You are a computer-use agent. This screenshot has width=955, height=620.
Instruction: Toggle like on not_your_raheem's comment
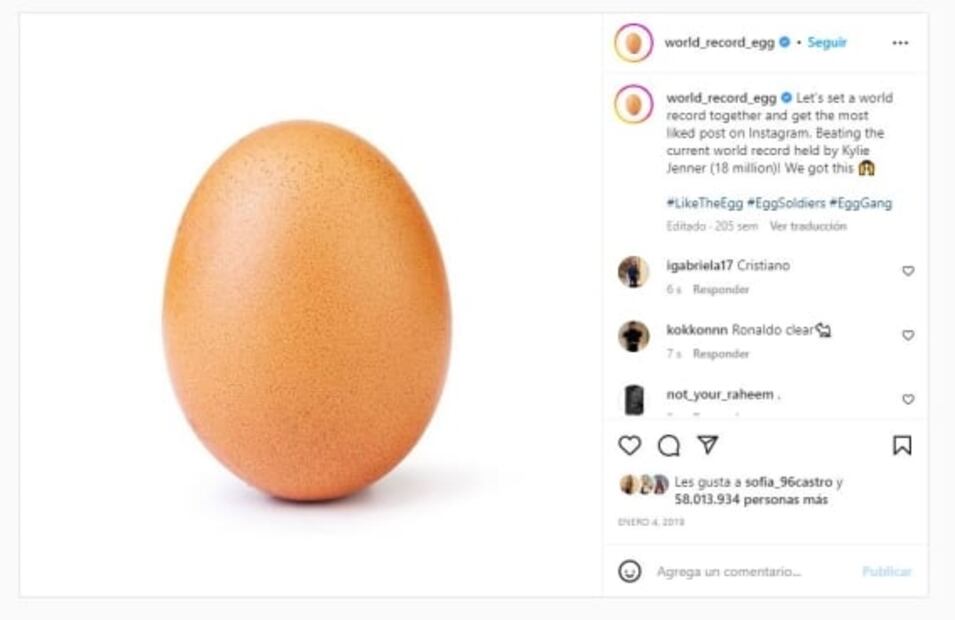tap(908, 396)
